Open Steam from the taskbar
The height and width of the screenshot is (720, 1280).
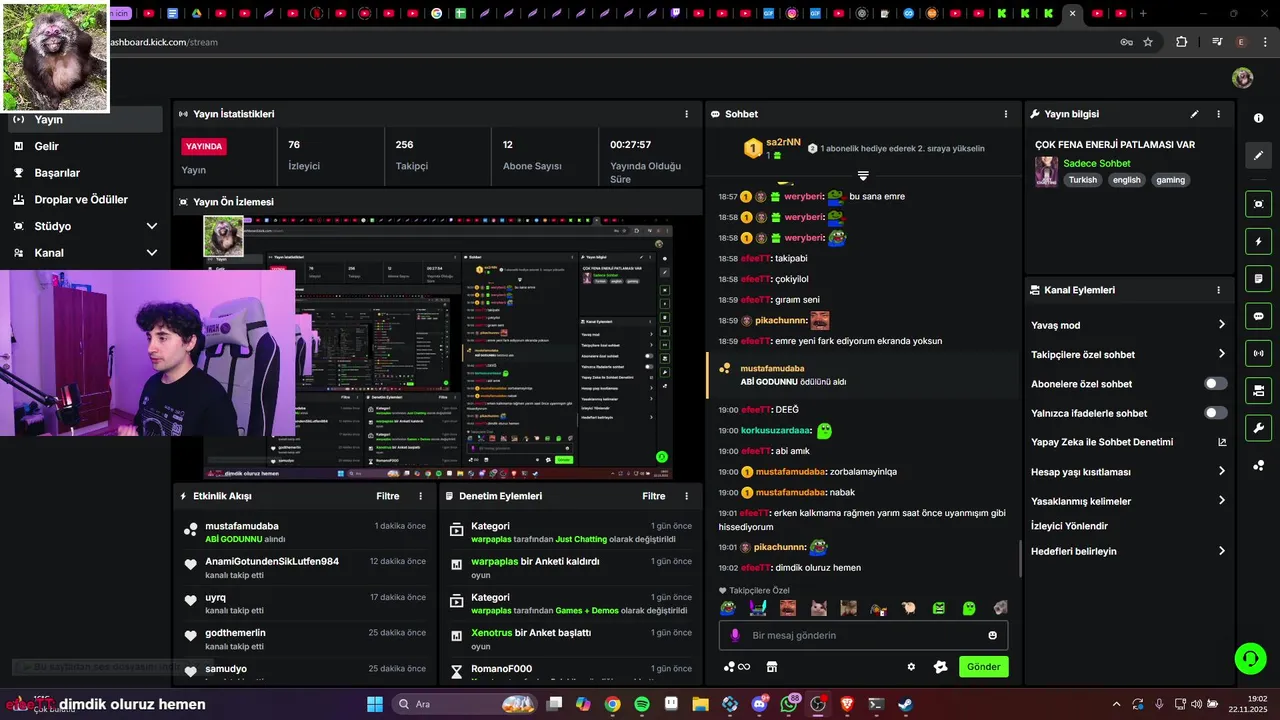[x=905, y=704]
